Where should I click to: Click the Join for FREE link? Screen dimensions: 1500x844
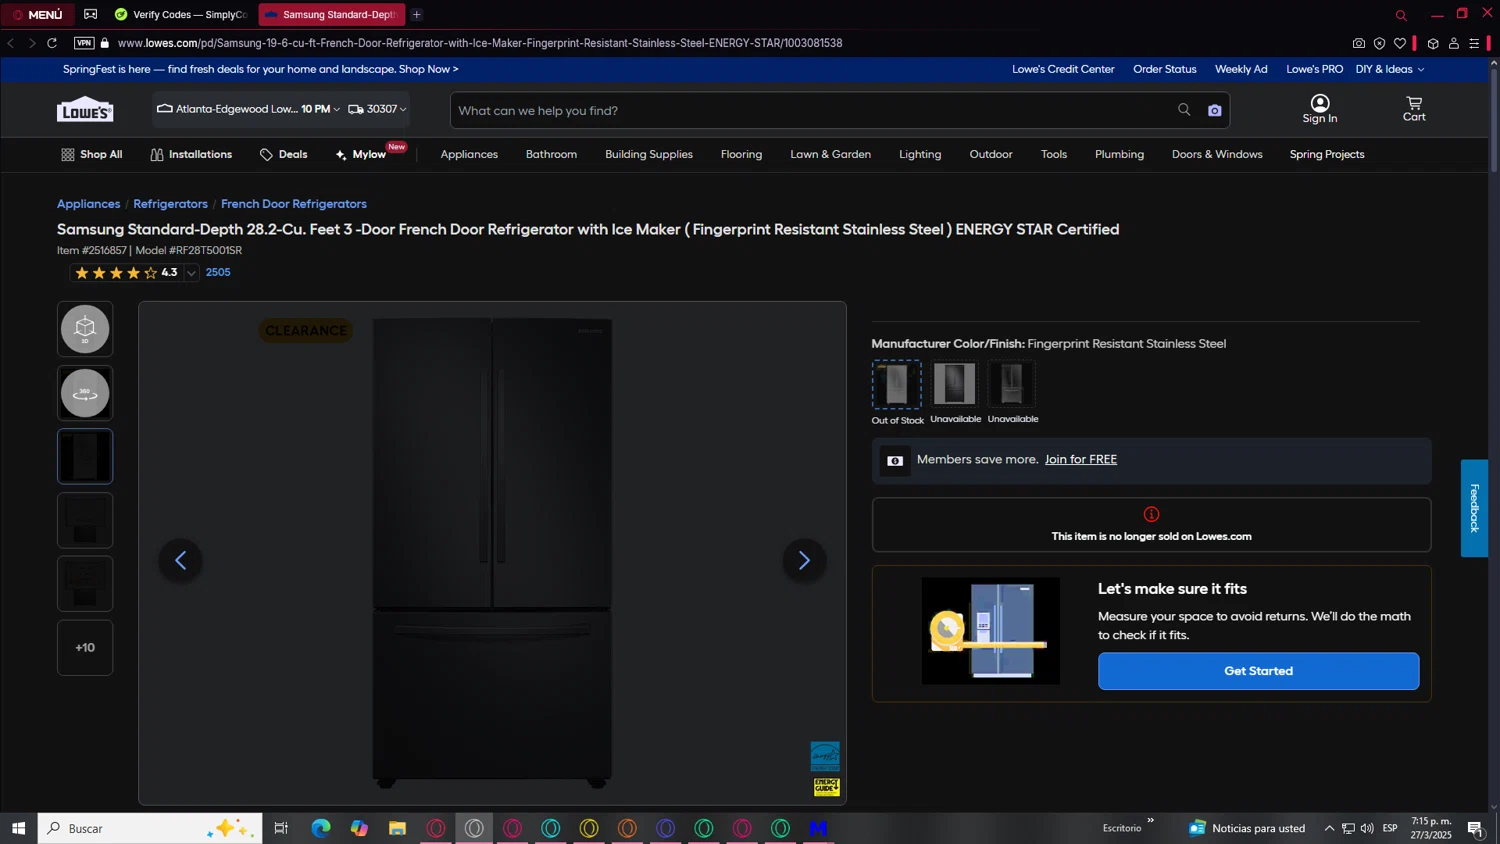pyautogui.click(x=1081, y=459)
